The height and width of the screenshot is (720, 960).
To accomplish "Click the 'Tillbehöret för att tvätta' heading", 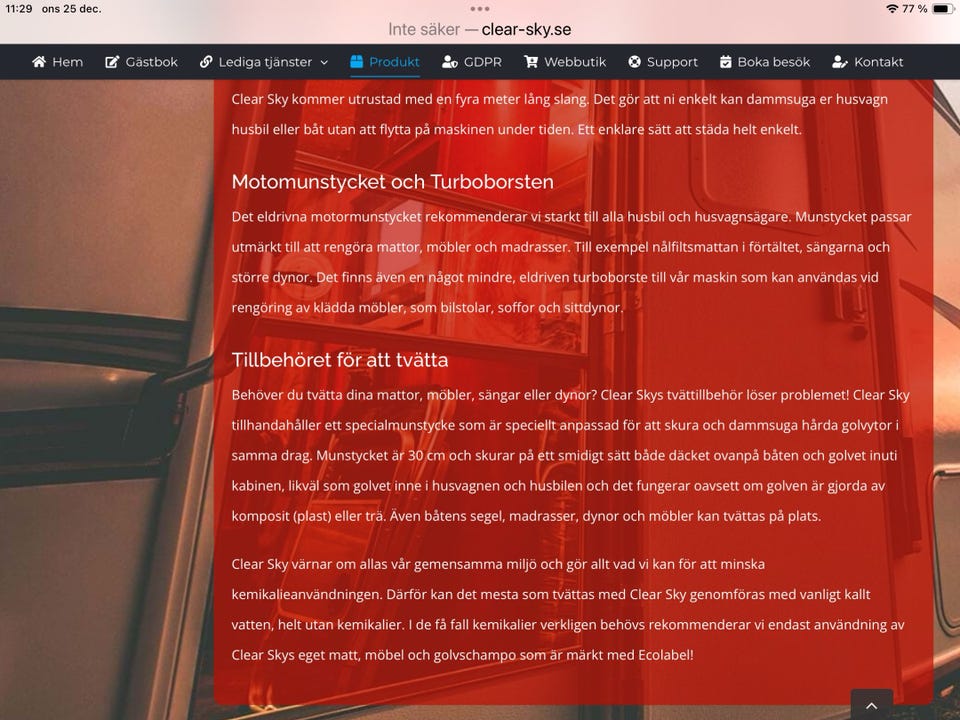I will tap(340, 360).
